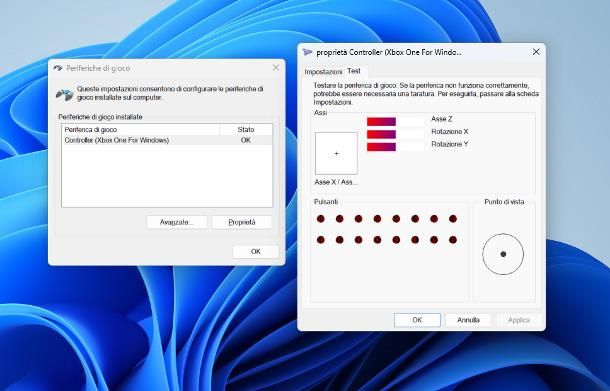Click the first button indicator in the bottom Pulsanti row
This screenshot has width=610, height=391.
(x=321, y=240)
